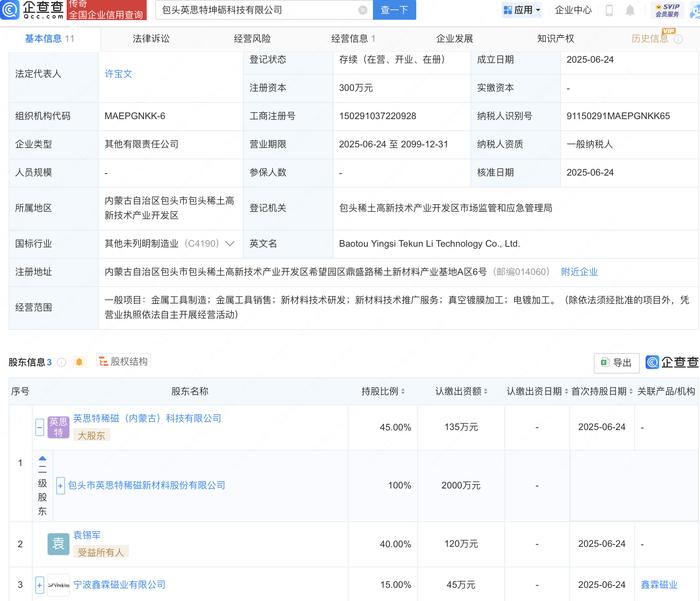
Task: Click the teal 袁 avatar of 袁锡军
Action: coord(58,544)
